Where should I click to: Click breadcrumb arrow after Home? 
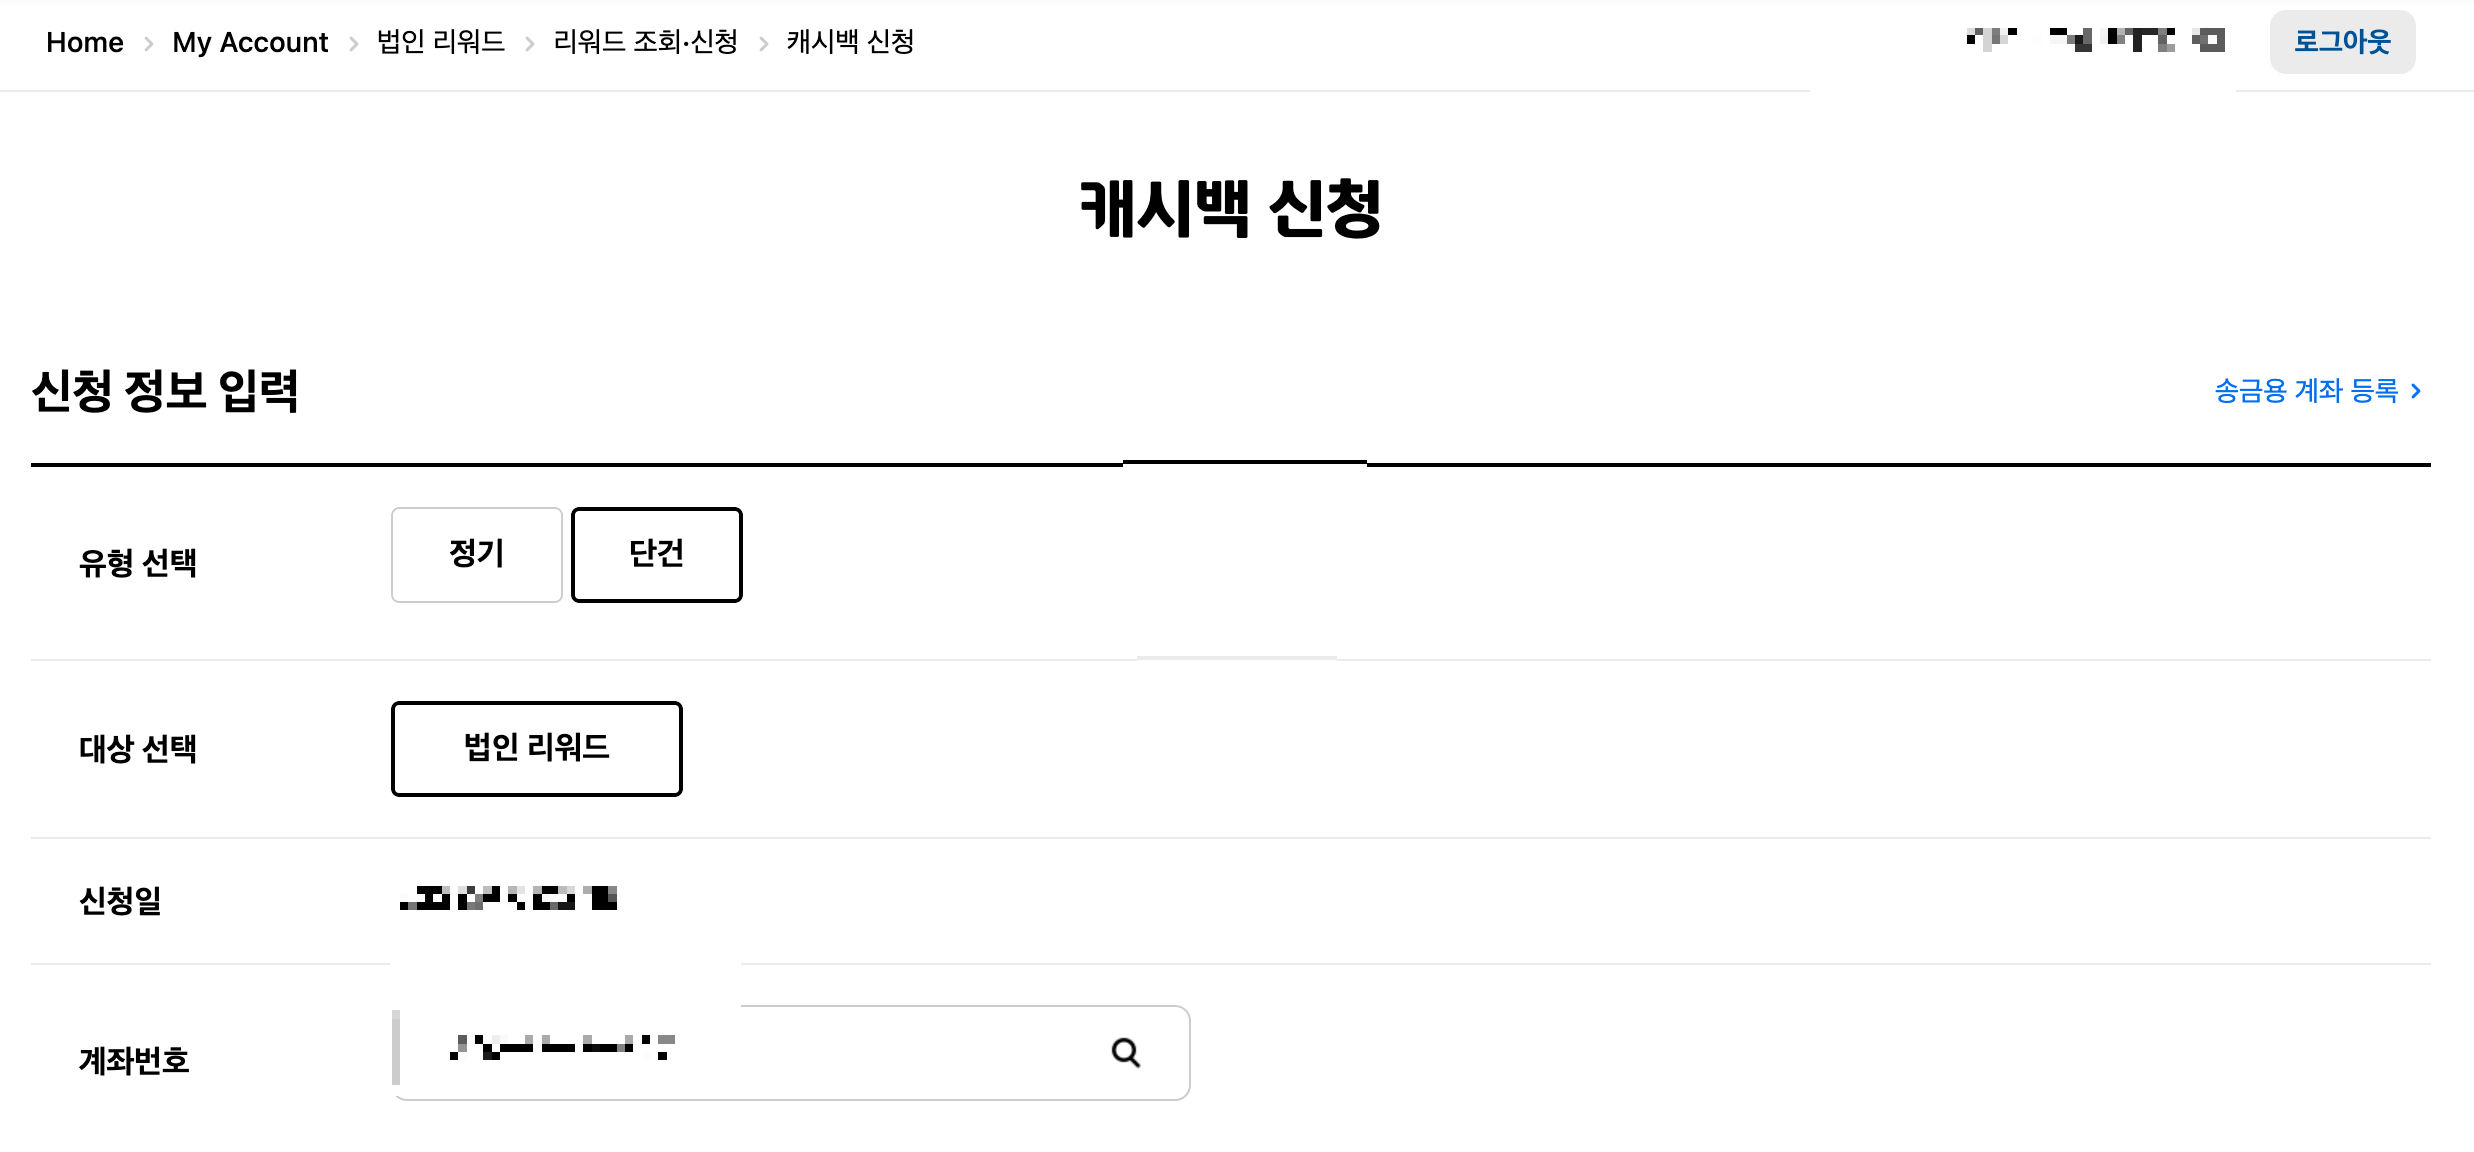[x=148, y=43]
